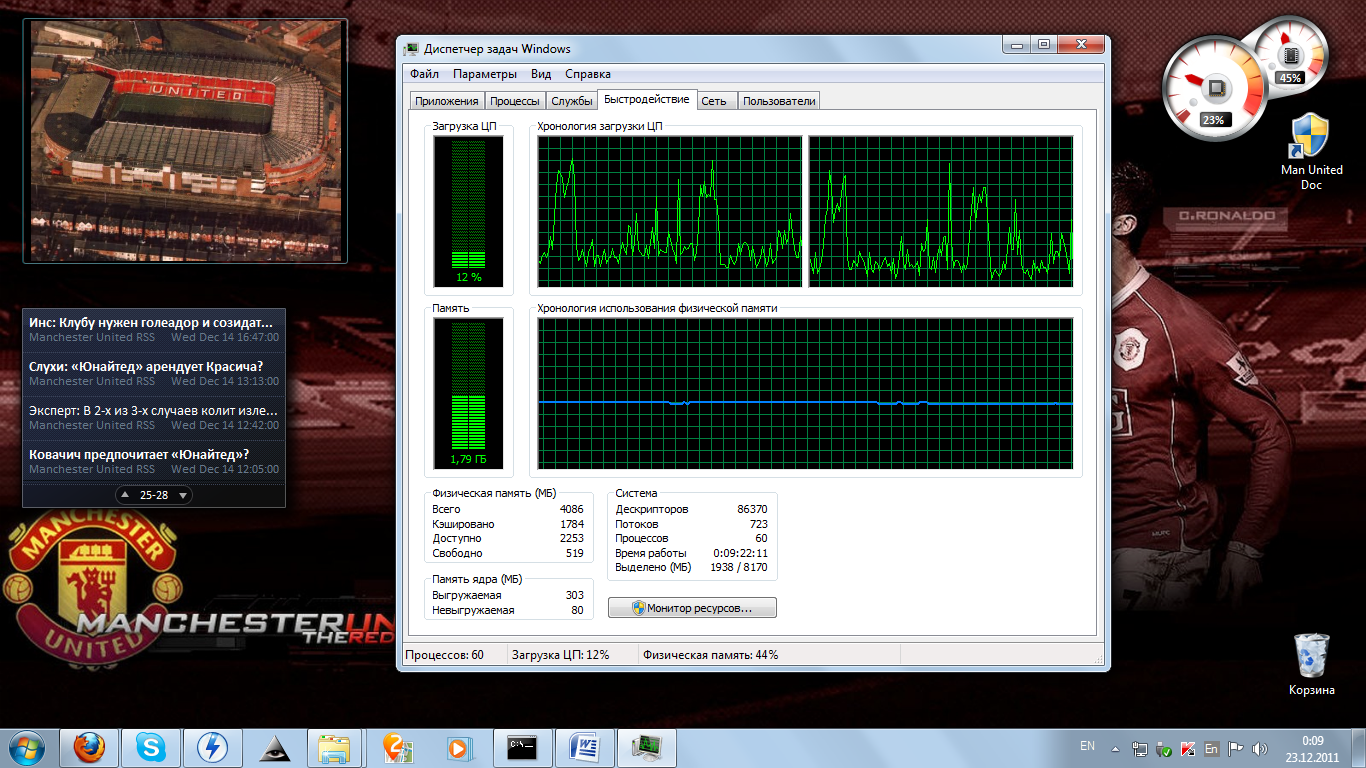The height and width of the screenshot is (768, 1366).
Task: Click the Task Manager title bar icon
Action: click(x=411, y=48)
